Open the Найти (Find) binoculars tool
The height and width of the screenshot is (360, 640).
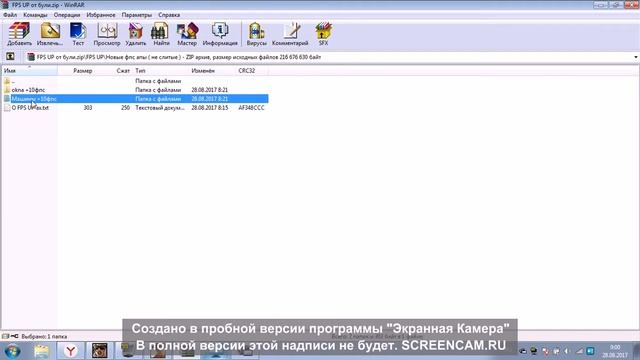pyautogui.click(x=161, y=34)
